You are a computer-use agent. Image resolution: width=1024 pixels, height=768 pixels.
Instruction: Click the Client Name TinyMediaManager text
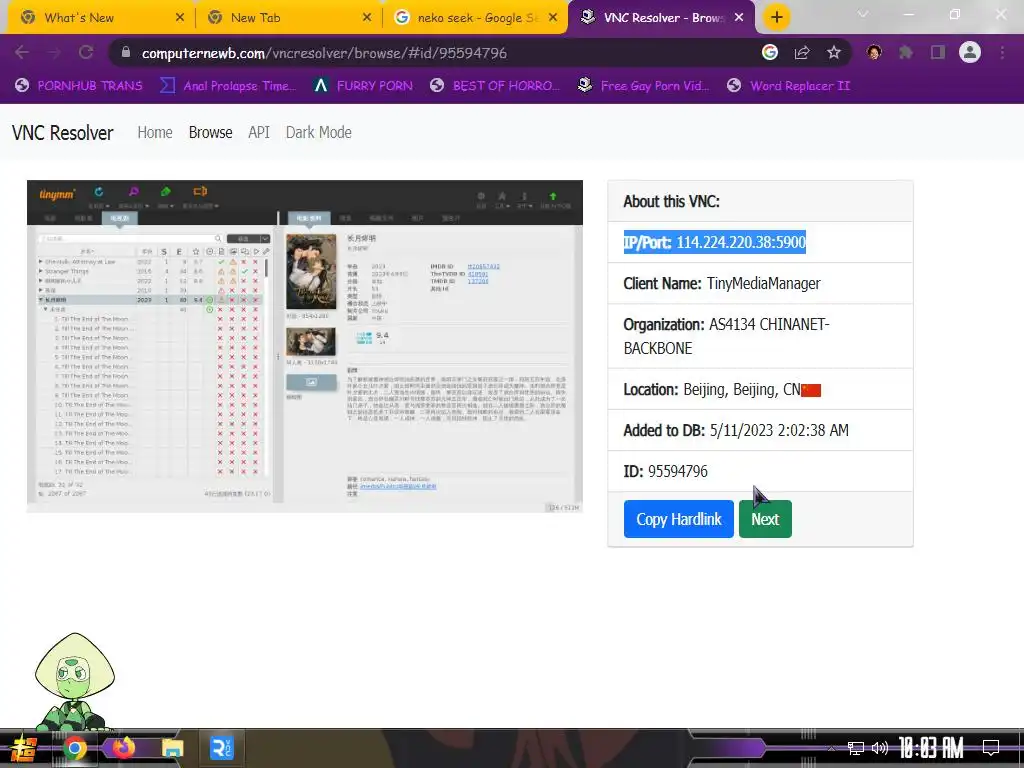click(x=722, y=283)
